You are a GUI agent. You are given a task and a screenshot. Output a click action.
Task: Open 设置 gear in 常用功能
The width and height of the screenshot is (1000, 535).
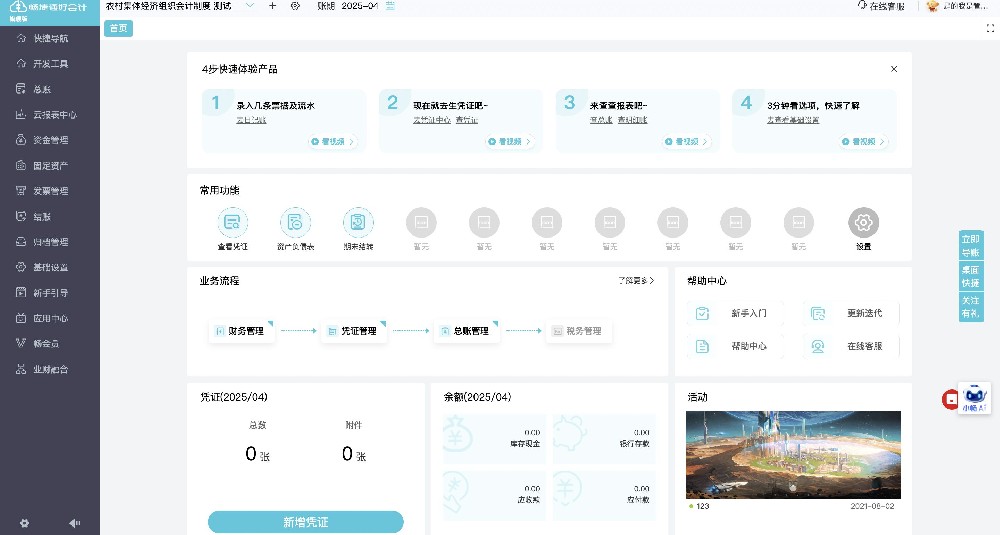pos(863,222)
